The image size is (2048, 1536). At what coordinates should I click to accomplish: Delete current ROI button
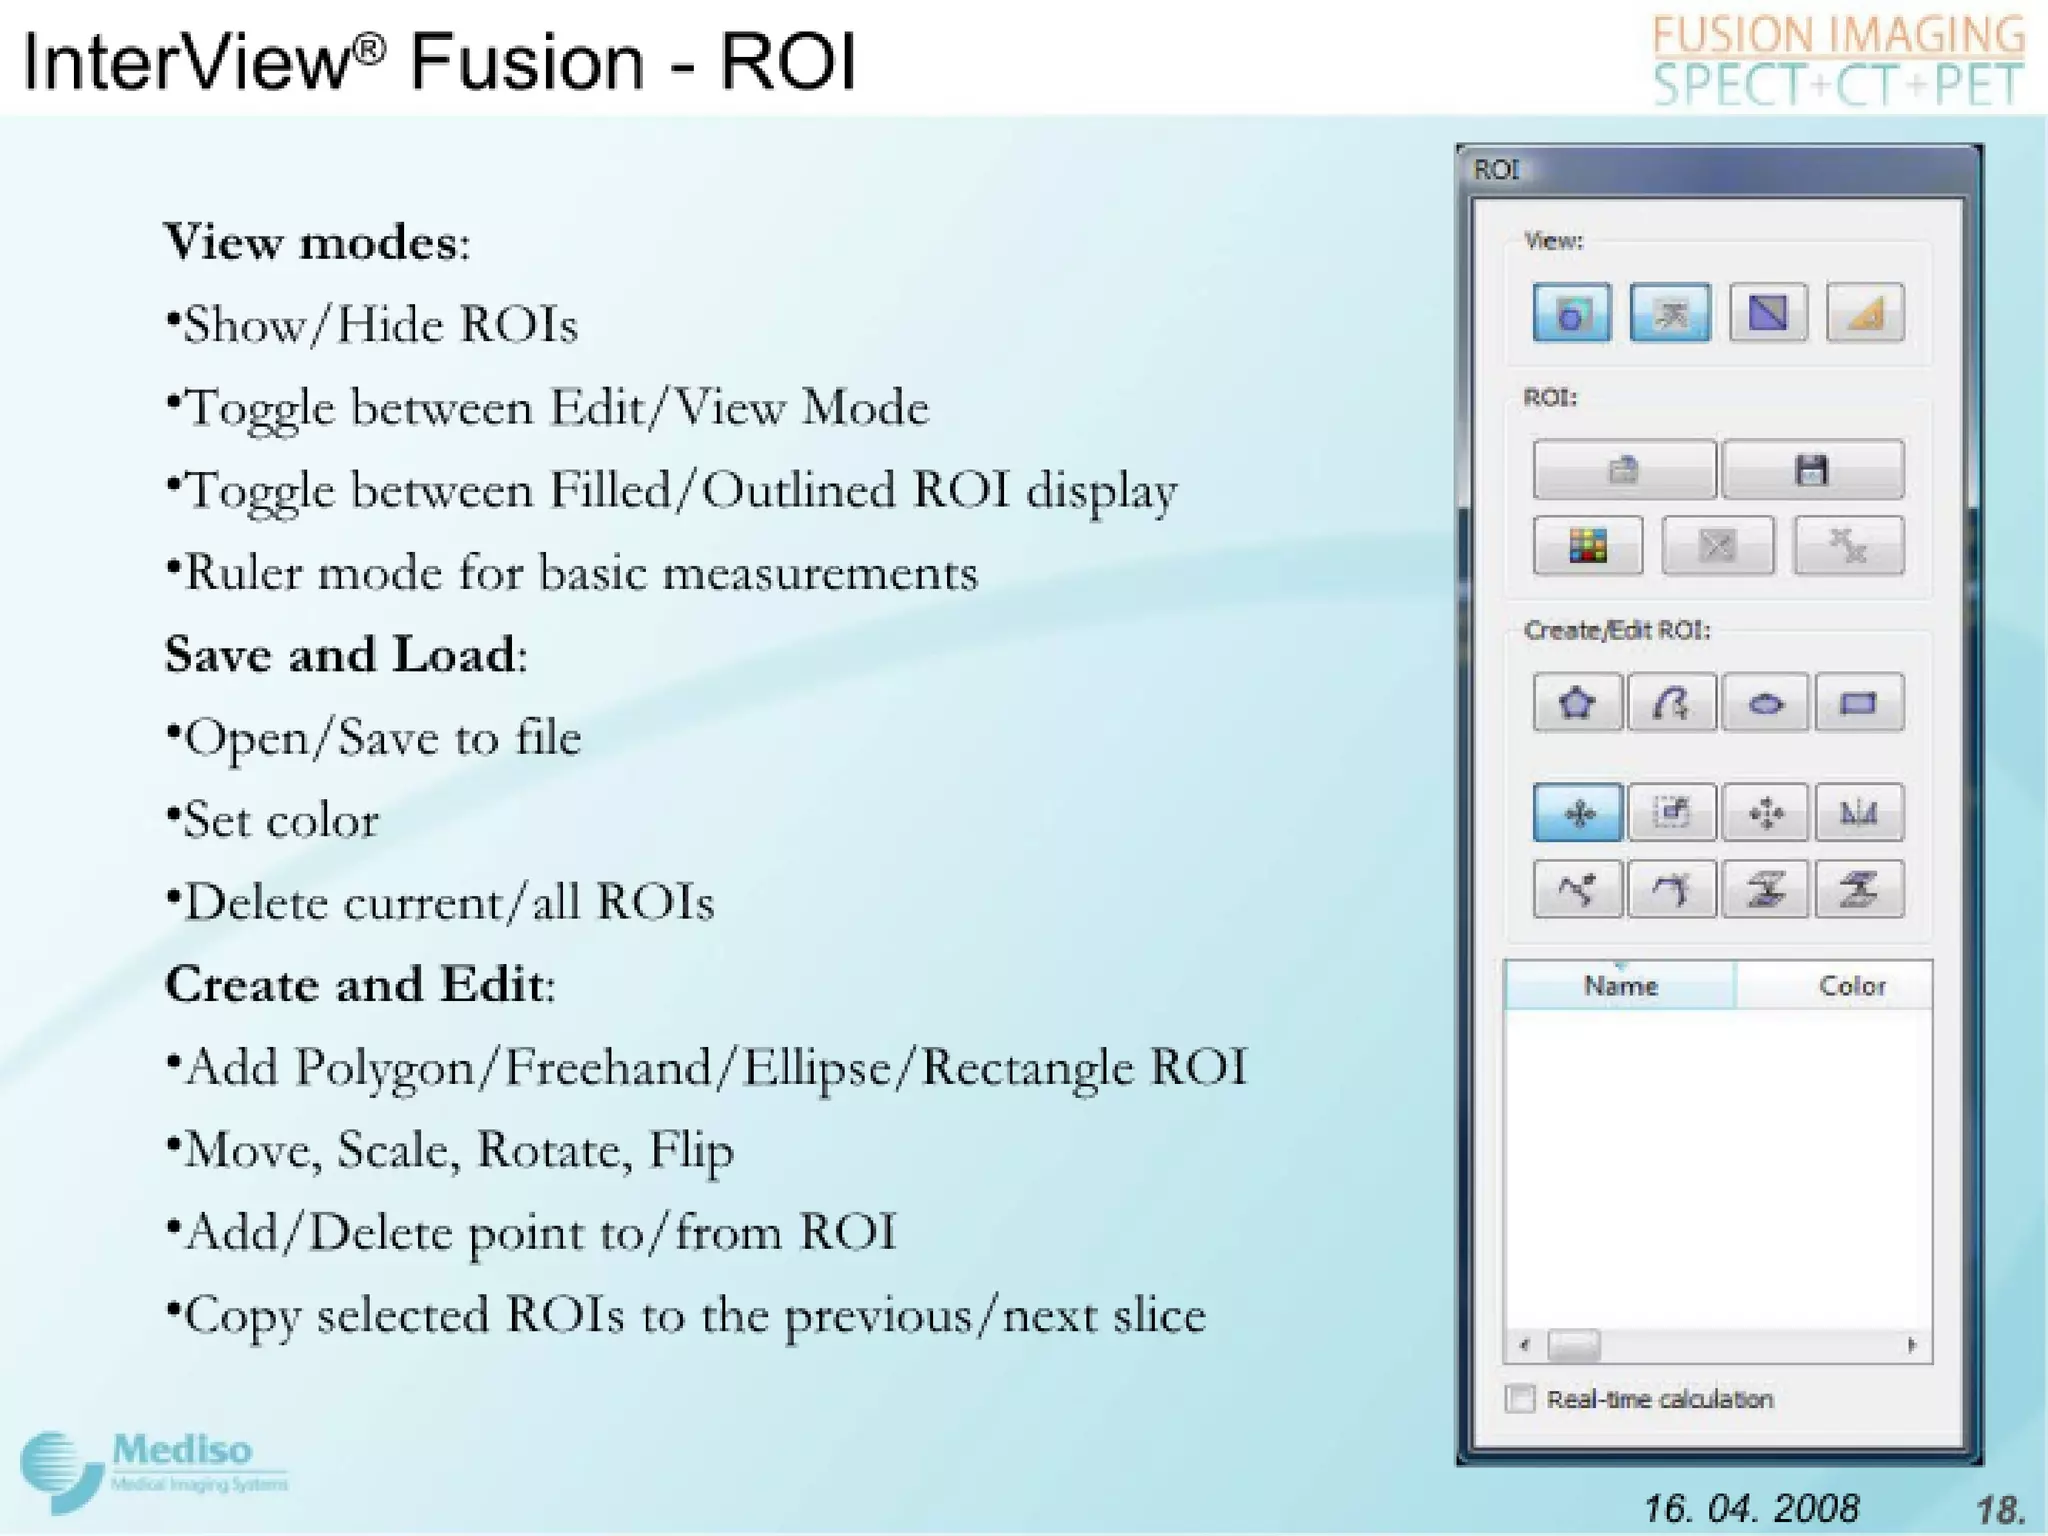click(x=1718, y=545)
